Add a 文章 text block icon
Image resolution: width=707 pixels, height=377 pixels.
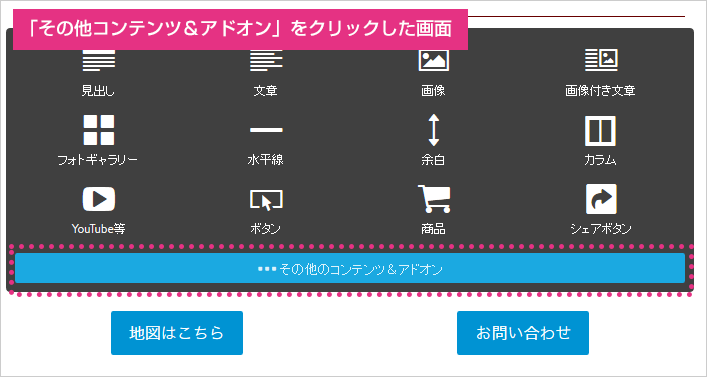click(x=266, y=60)
